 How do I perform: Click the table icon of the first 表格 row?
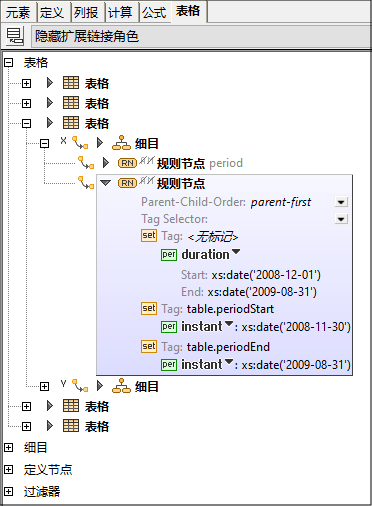point(71,83)
